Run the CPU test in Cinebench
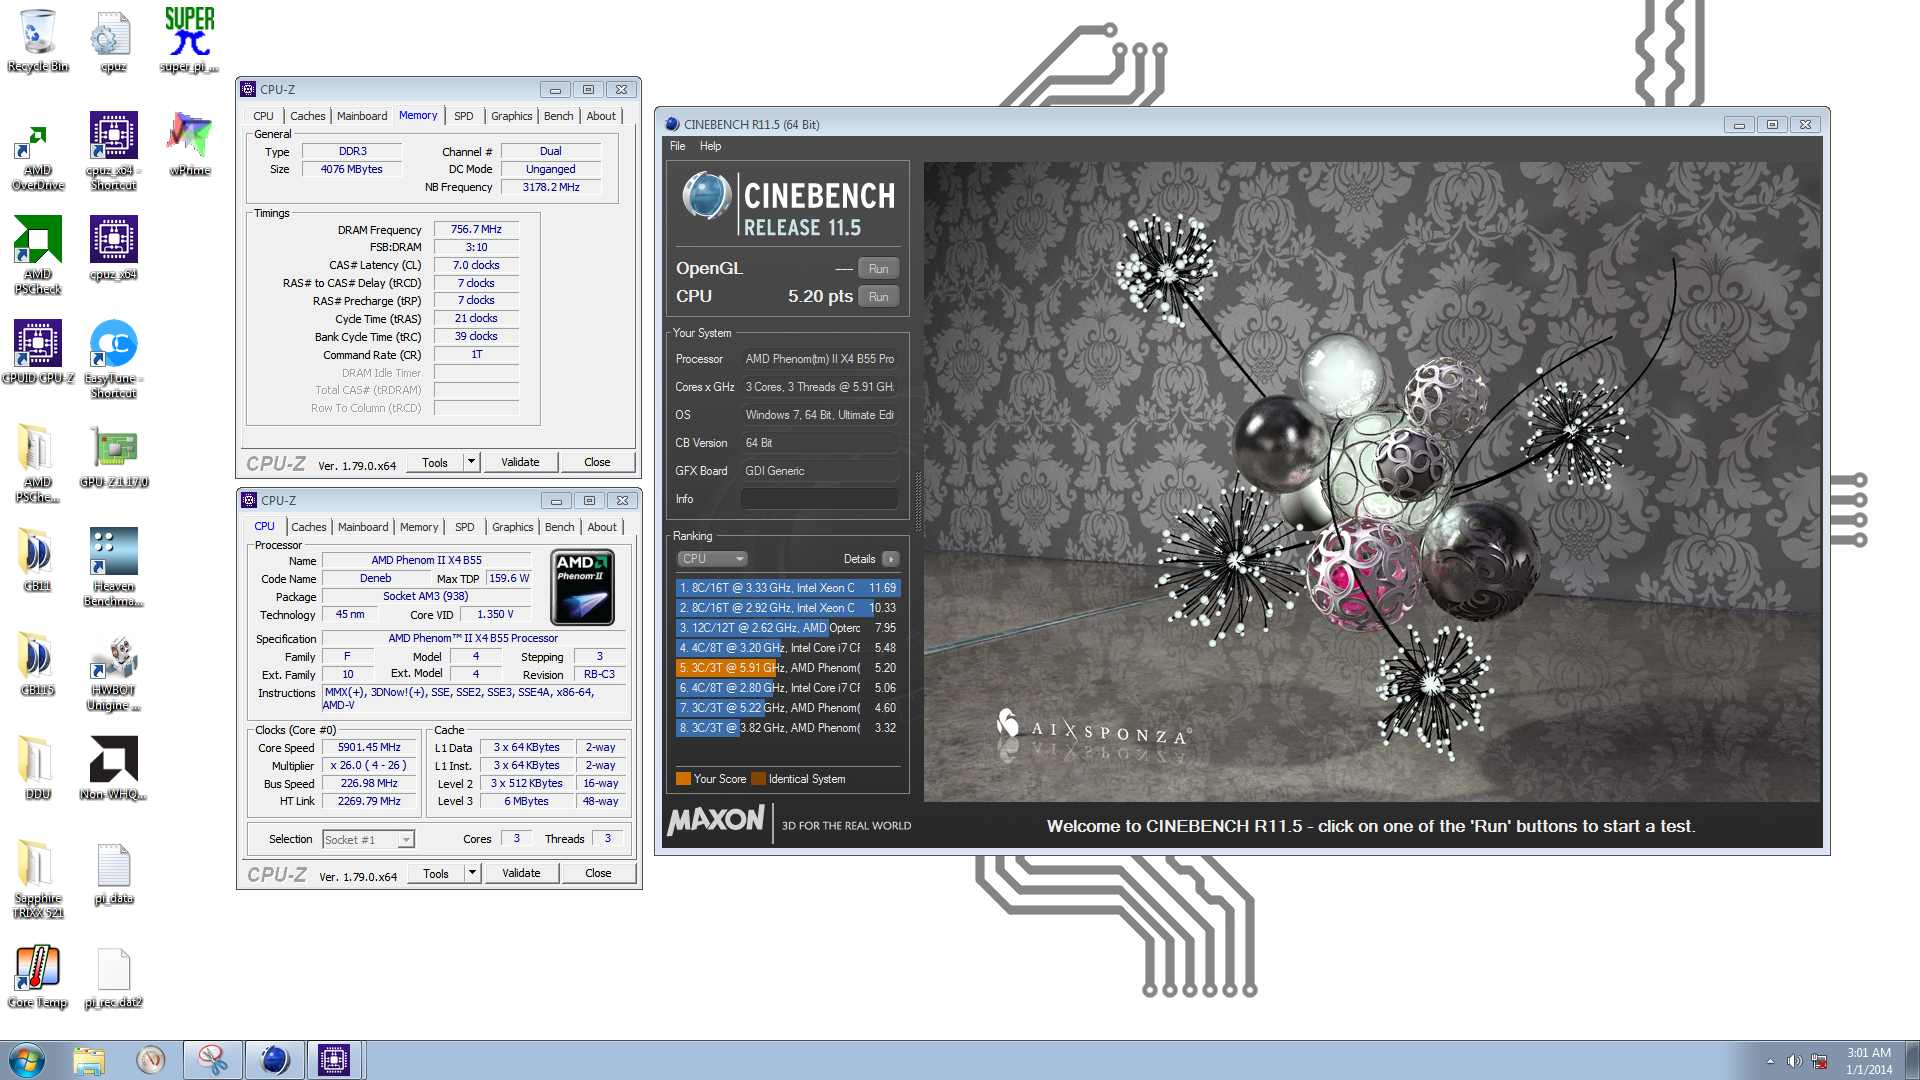Image resolution: width=1920 pixels, height=1080 pixels. click(x=878, y=296)
